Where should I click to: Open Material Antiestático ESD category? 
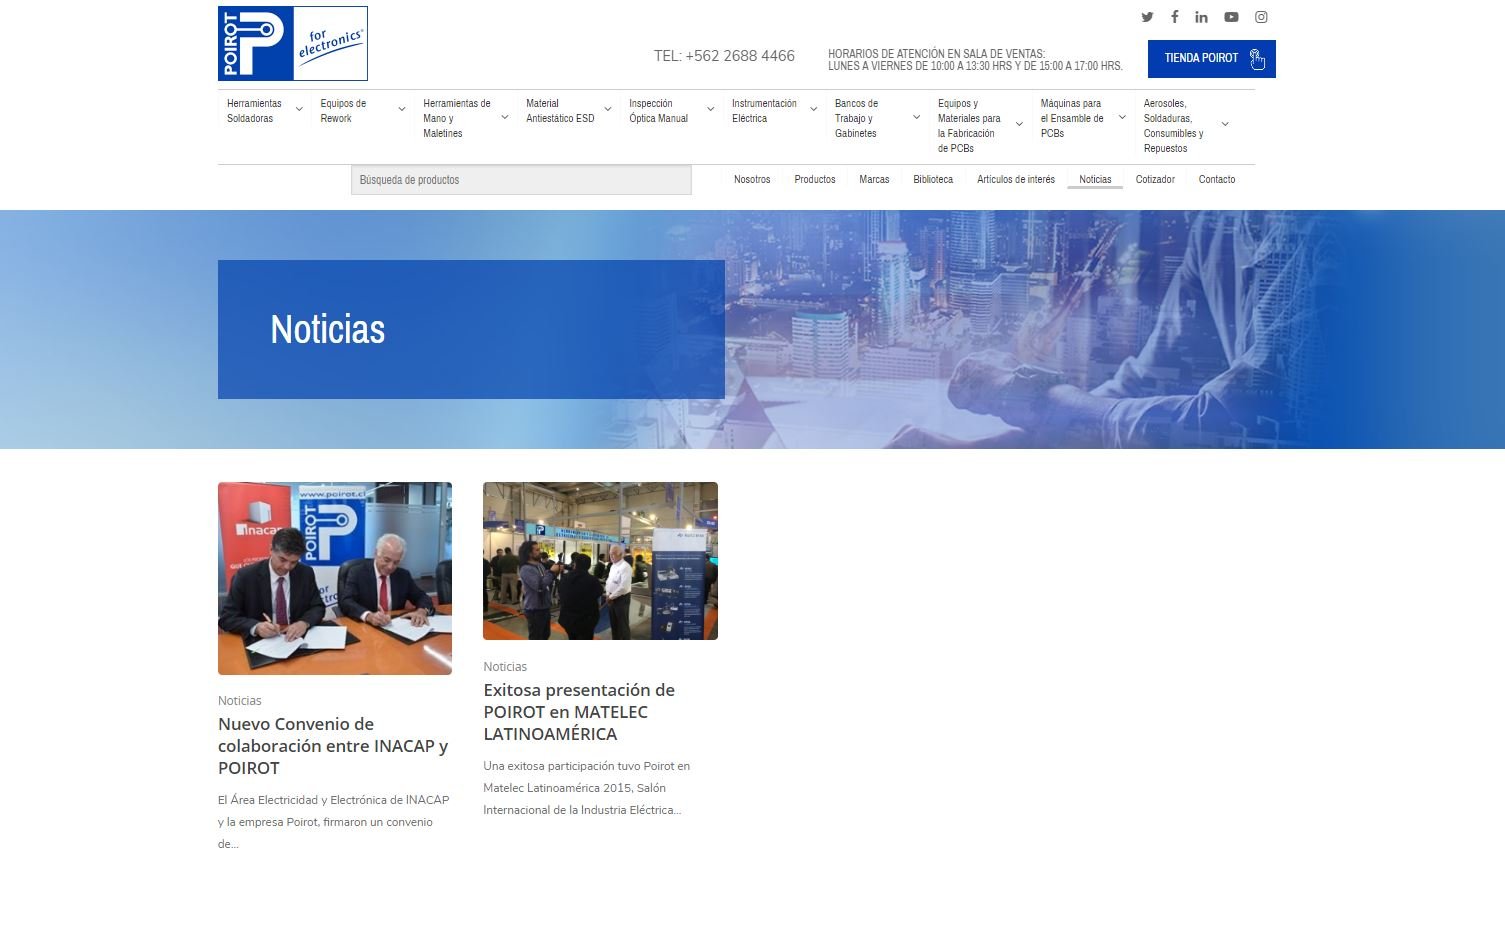click(x=560, y=111)
